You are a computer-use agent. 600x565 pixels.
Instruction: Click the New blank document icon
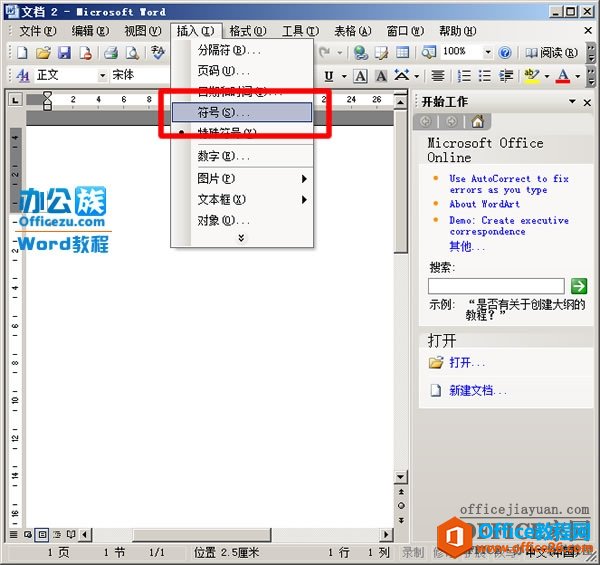tap(22, 52)
